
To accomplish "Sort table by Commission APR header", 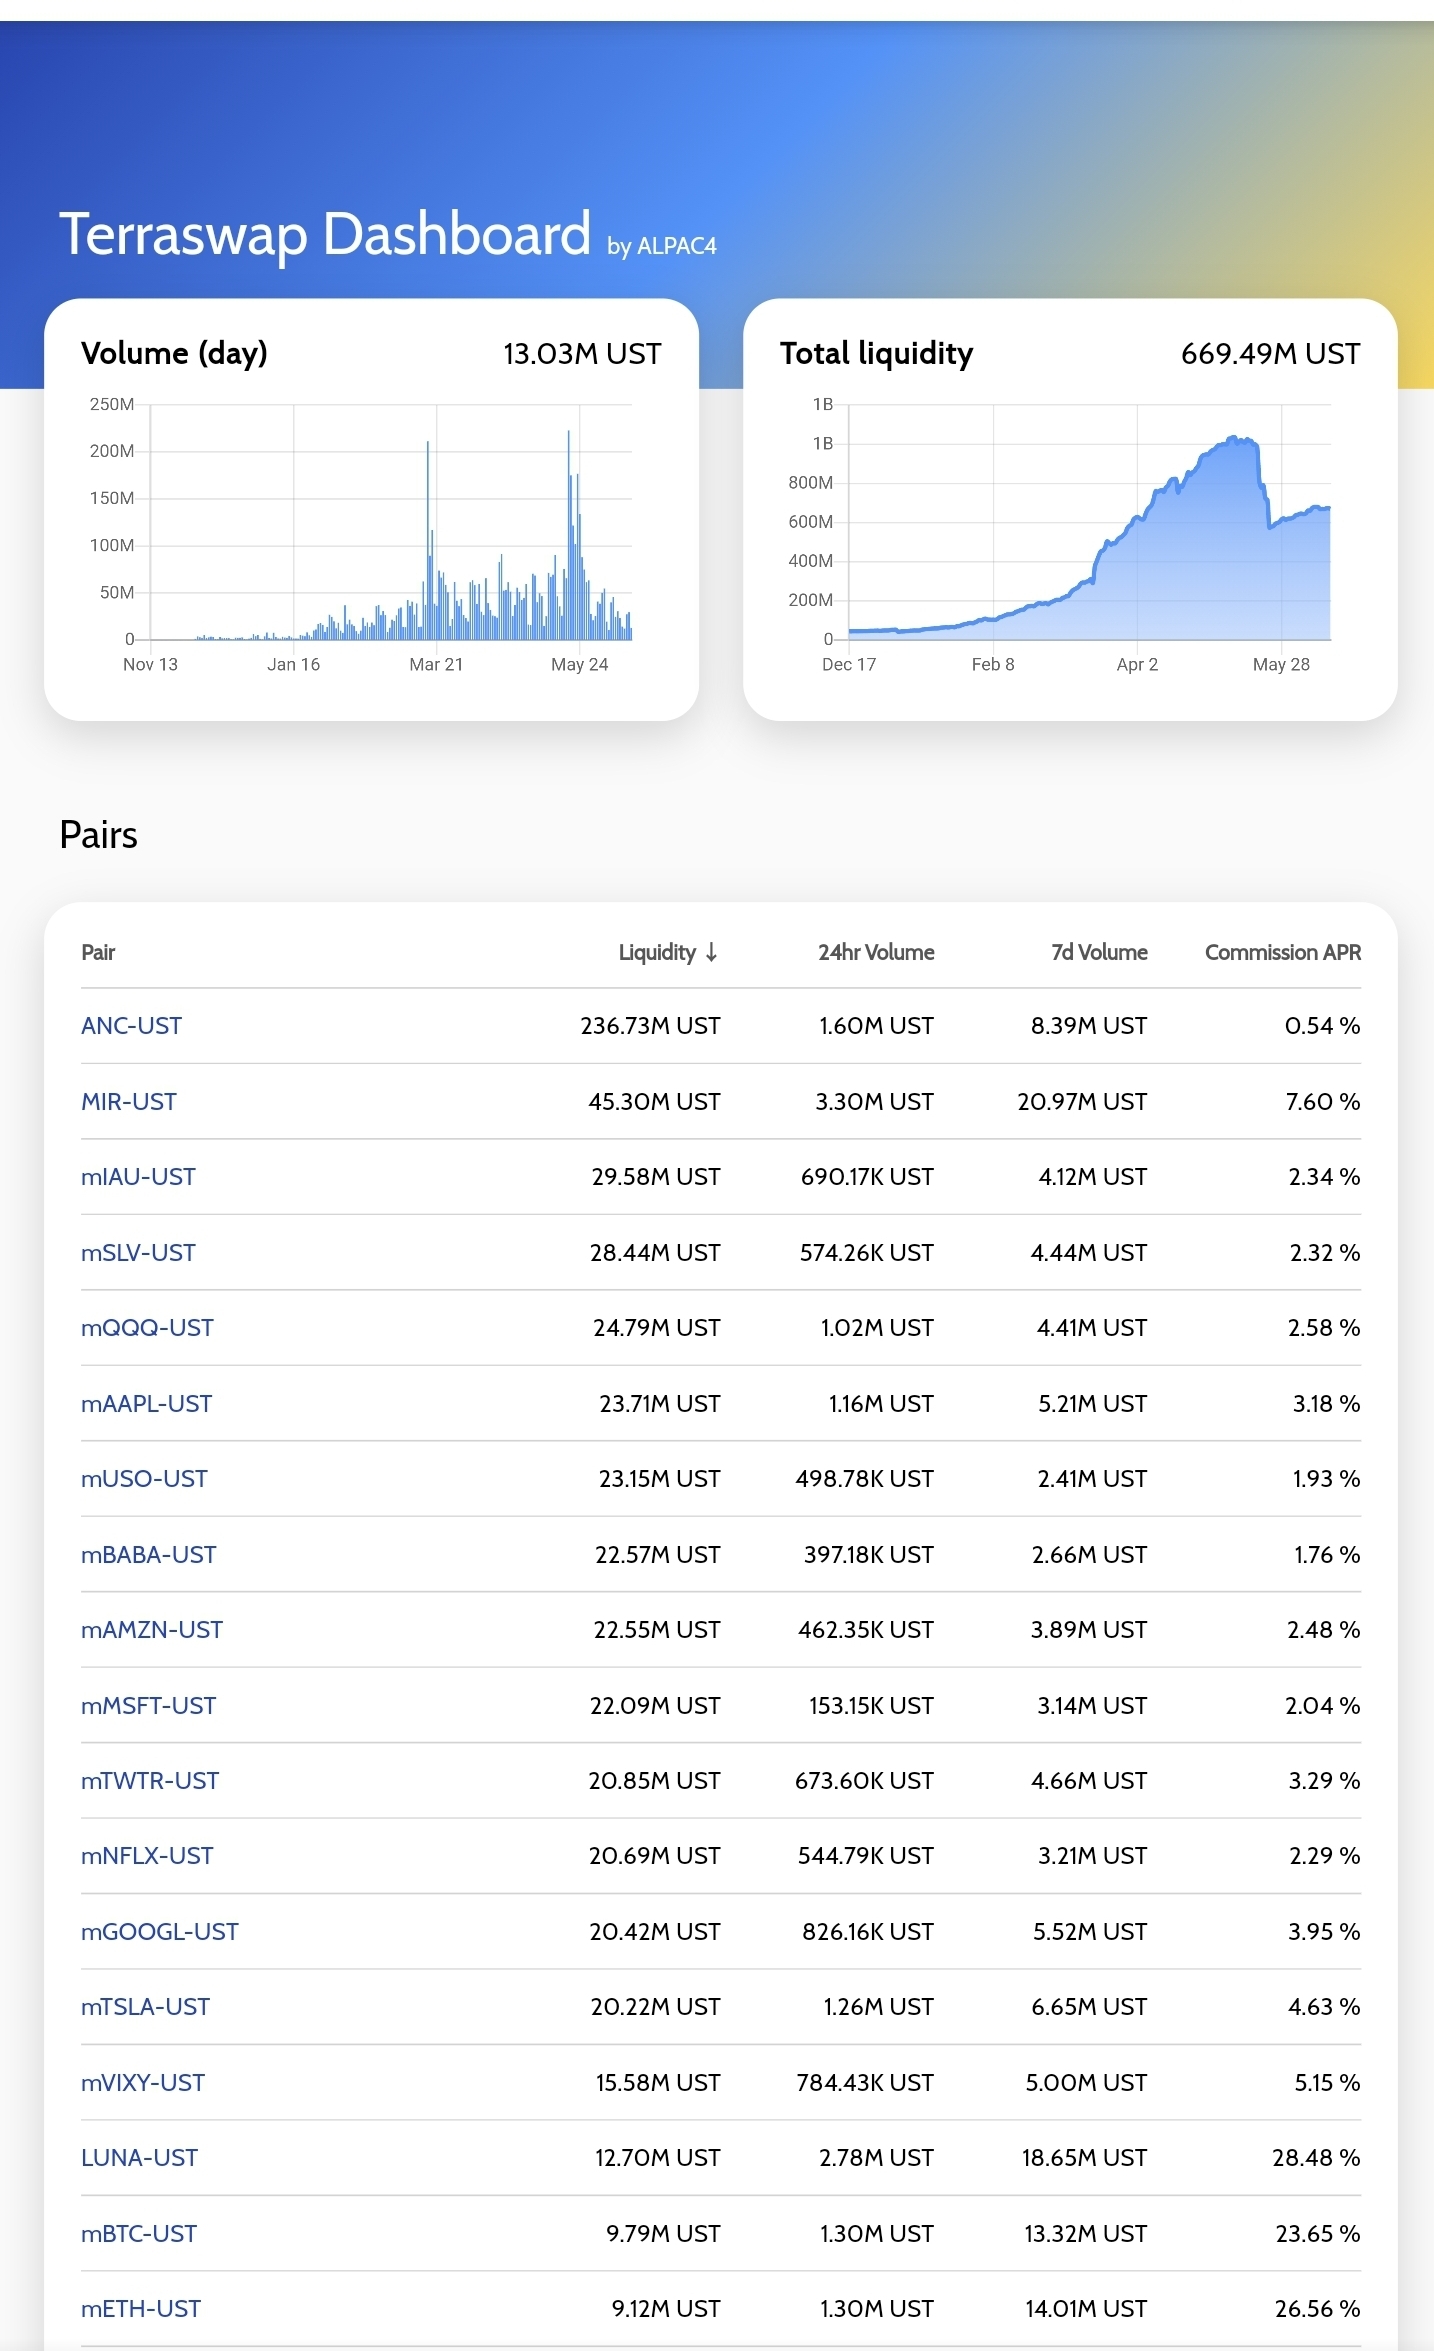I will click(1283, 952).
